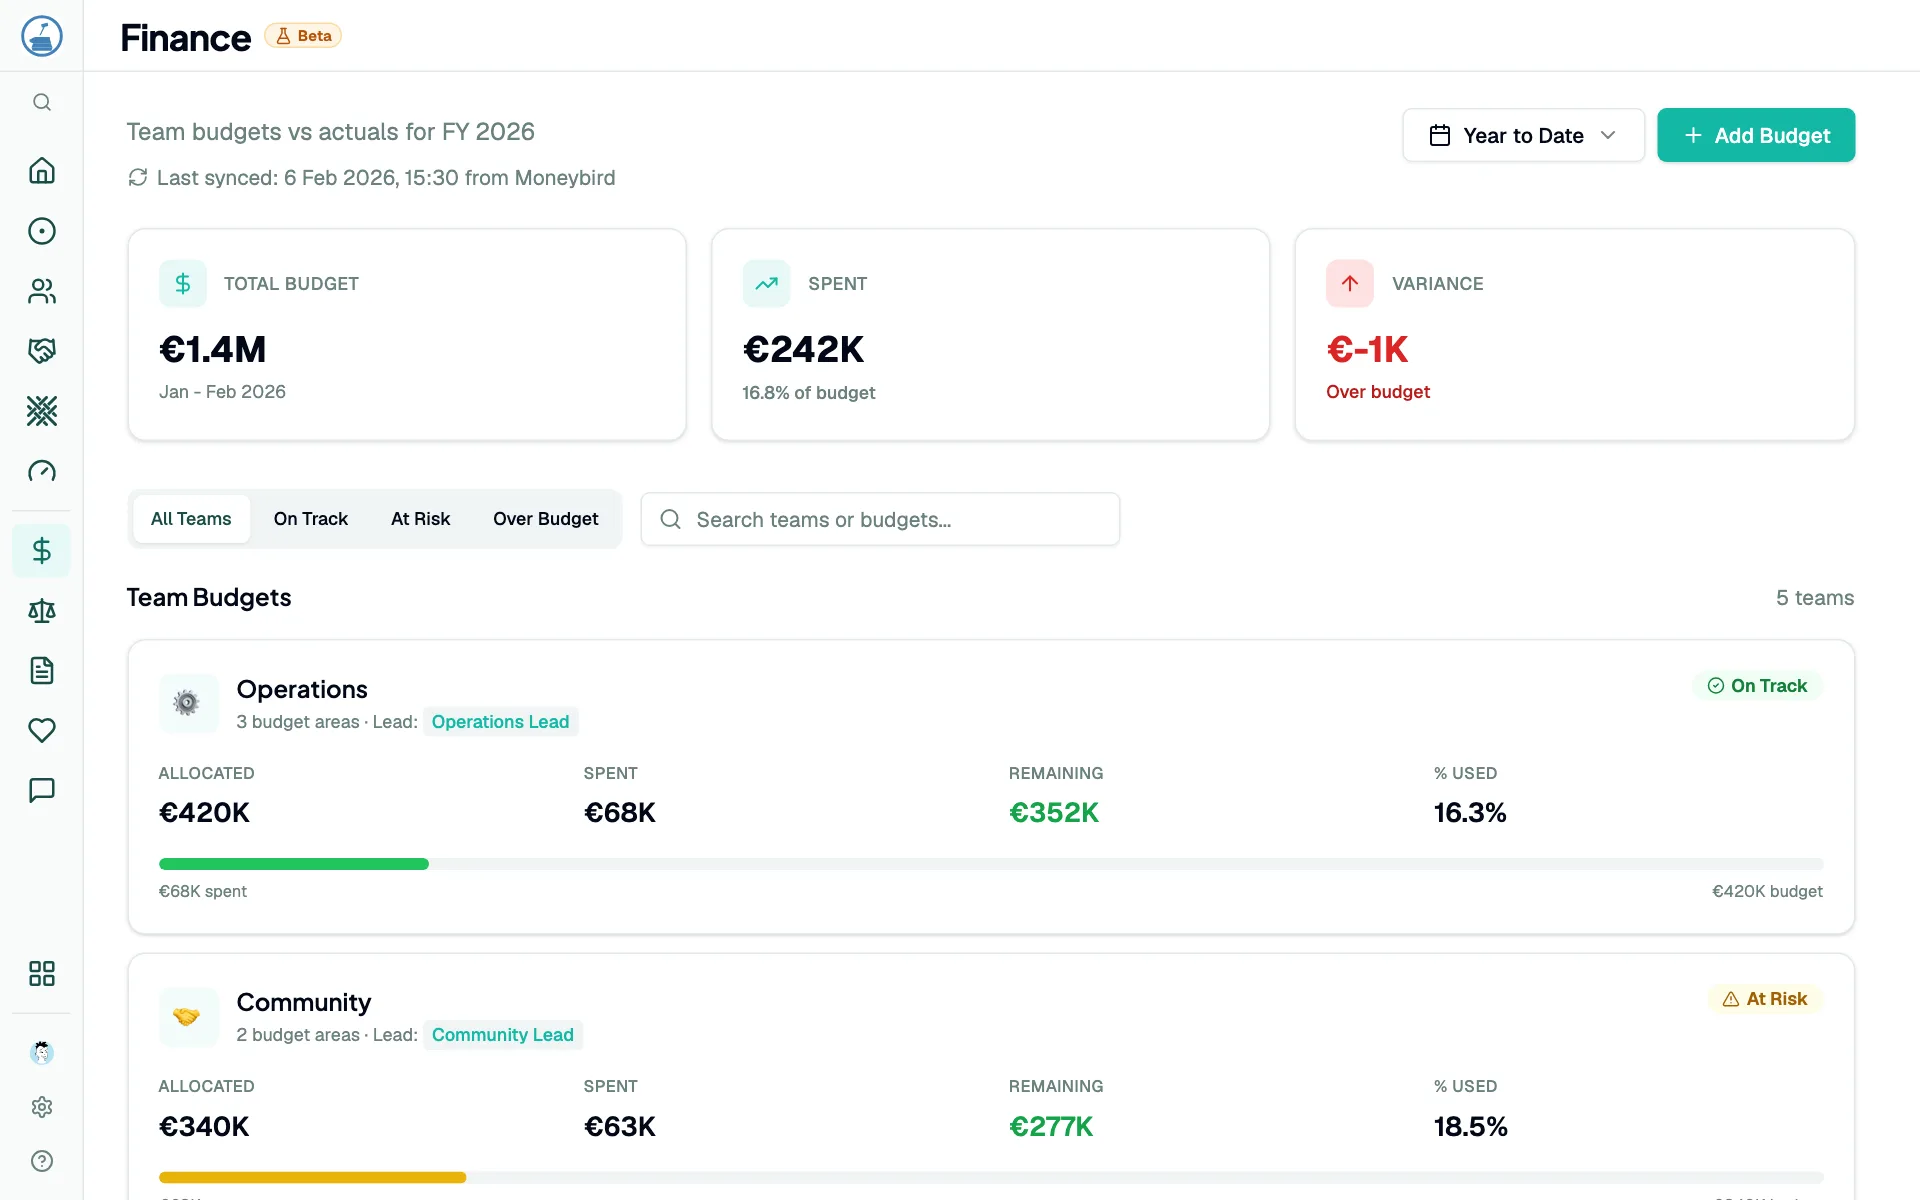
Task: Click the Operations Lead link
Action: point(500,722)
